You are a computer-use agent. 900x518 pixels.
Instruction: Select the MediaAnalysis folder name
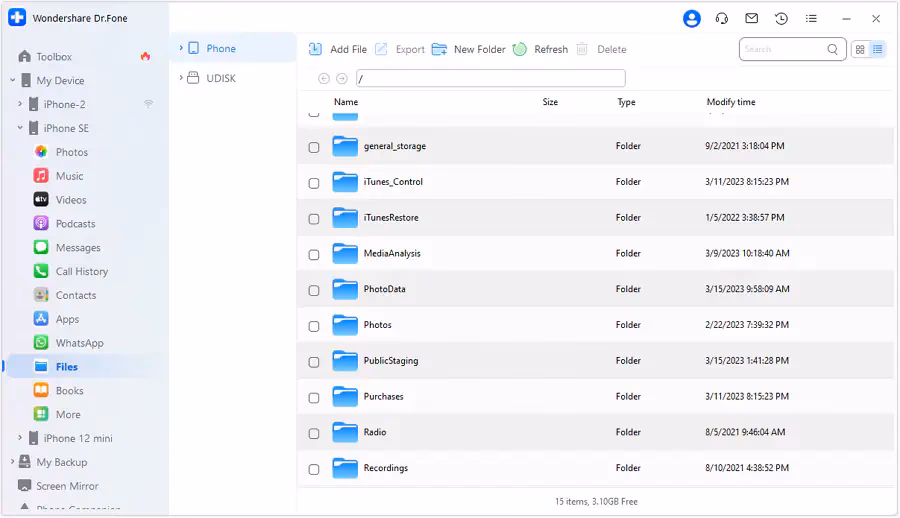[392, 253]
